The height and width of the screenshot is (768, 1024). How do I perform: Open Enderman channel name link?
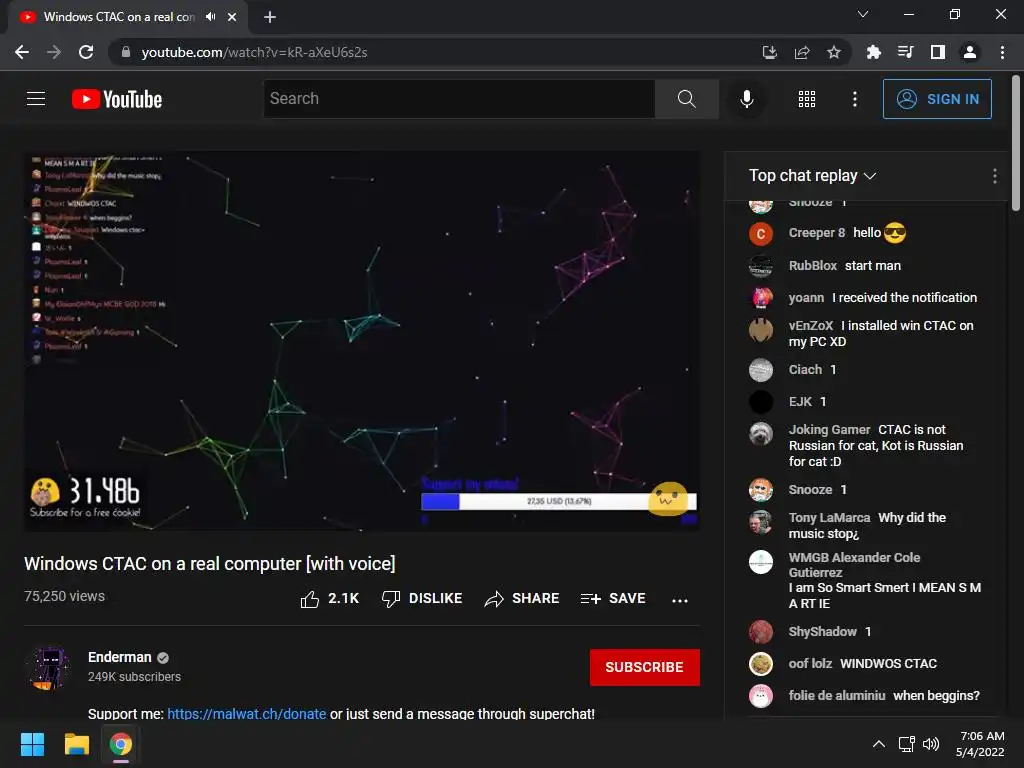tap(120, 657)
